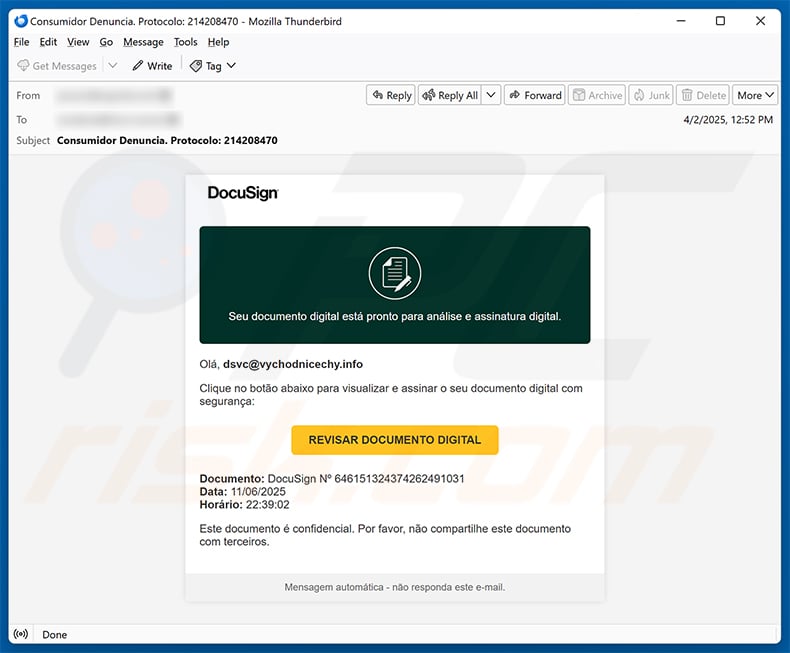Open the More actions dropdown

point(755,95)
